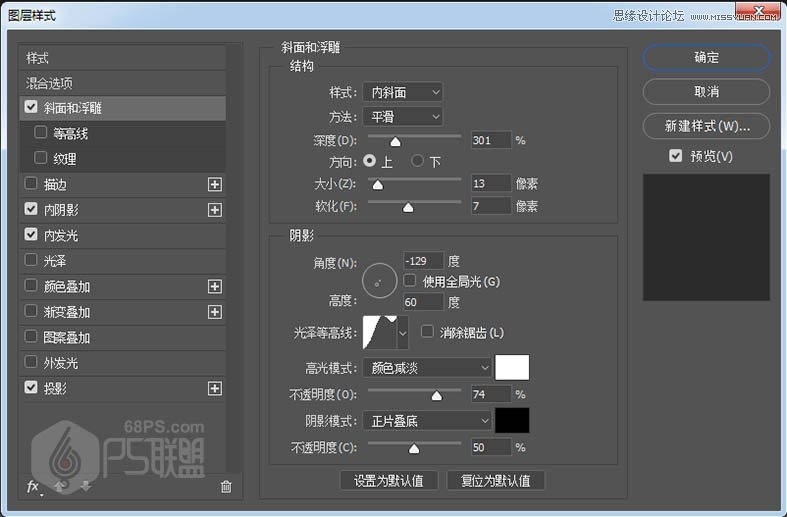Select 样式 in the left list
The height and width of the screenshot is (517, 787).
[x=122, y=58]
